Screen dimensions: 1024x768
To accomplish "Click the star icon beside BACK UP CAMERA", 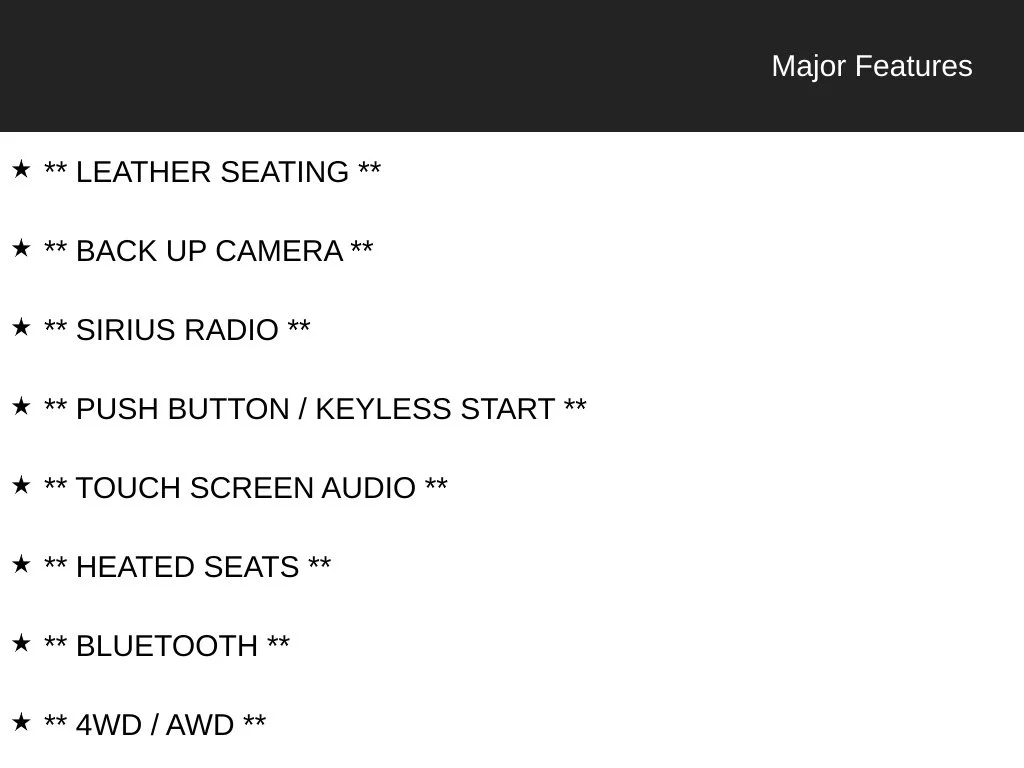I will click(x=21, y=248).
